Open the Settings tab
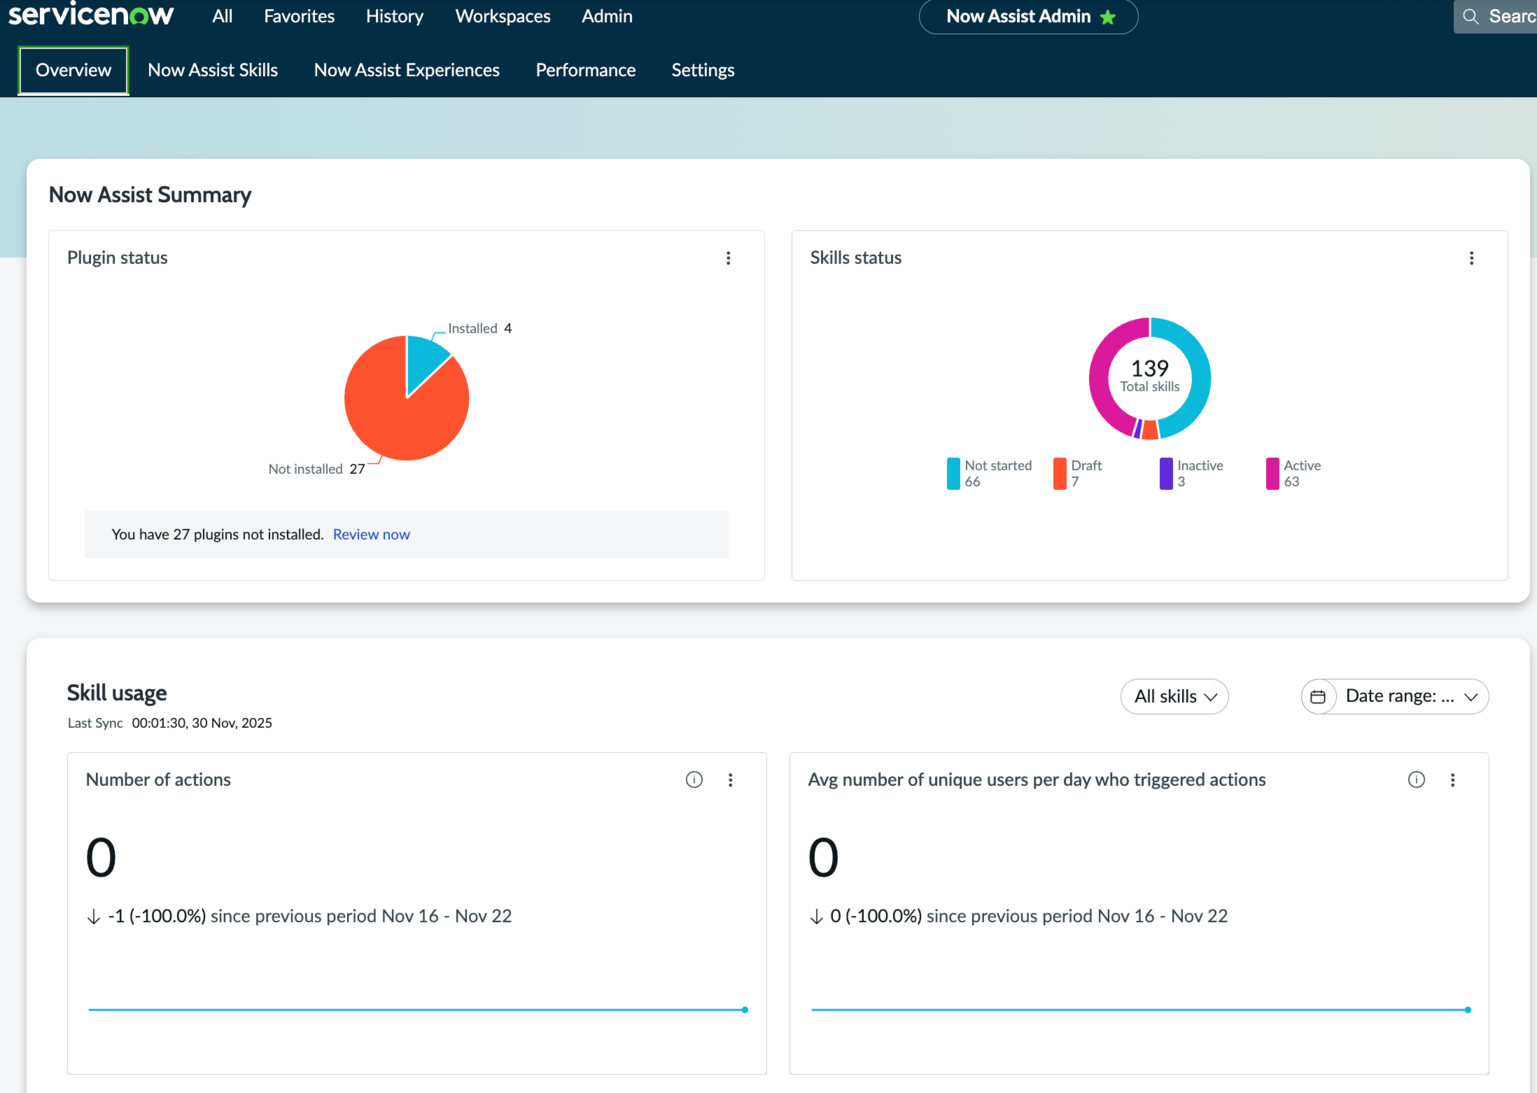1537x1093 pixels. 703,70
